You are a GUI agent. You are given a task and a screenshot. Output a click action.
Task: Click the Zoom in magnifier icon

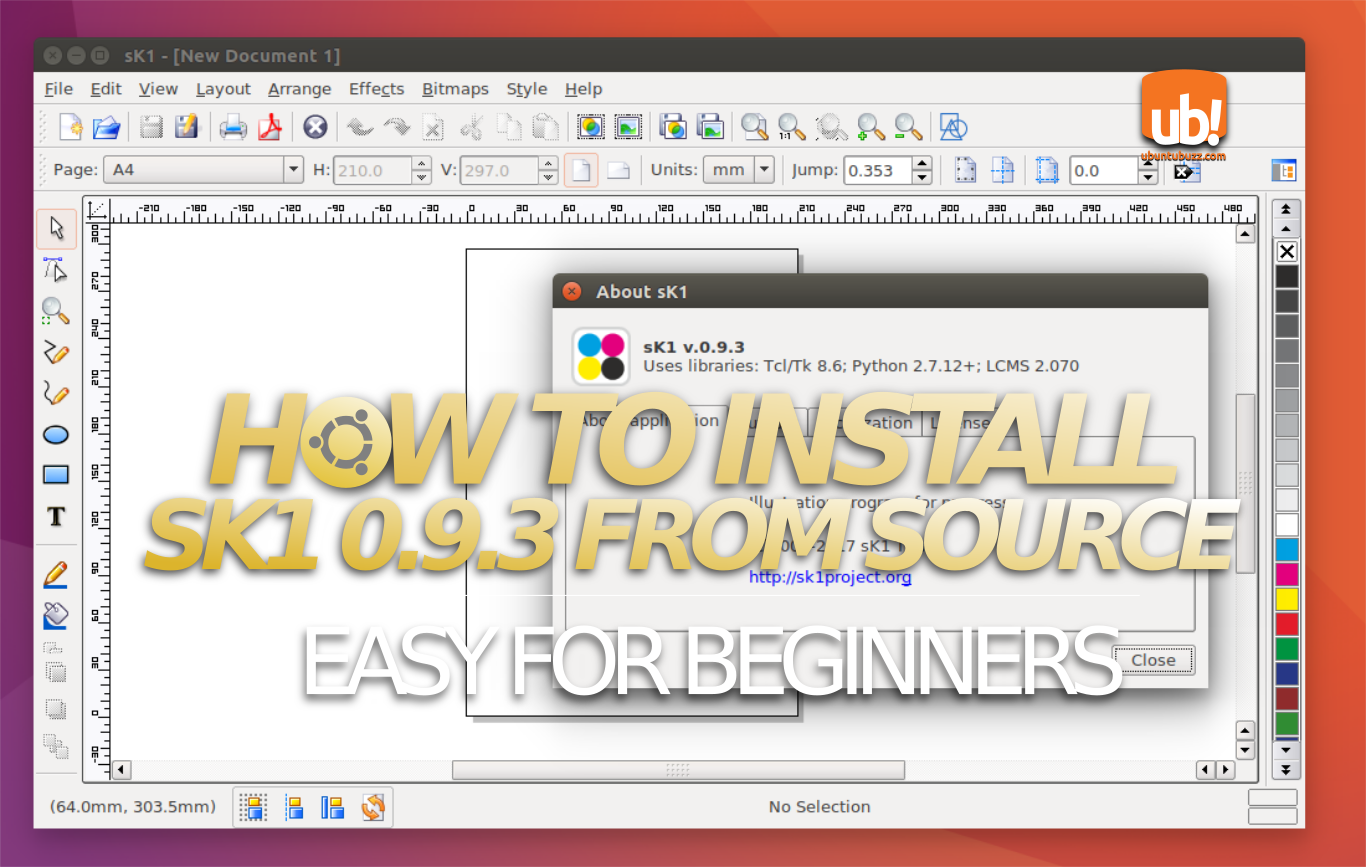(x=871, y=127)
